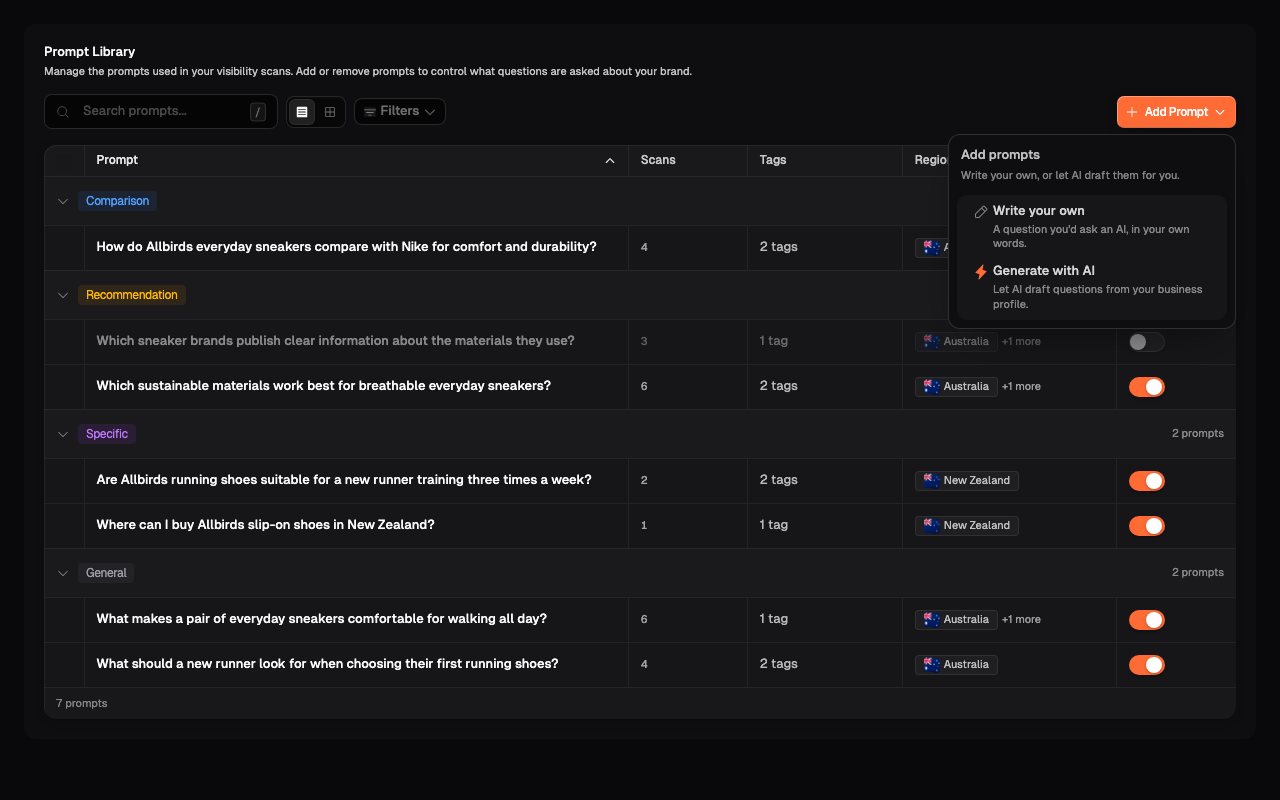Screen dimensions: 1280x800
Task: Click the General category tag
Action: 106,573
